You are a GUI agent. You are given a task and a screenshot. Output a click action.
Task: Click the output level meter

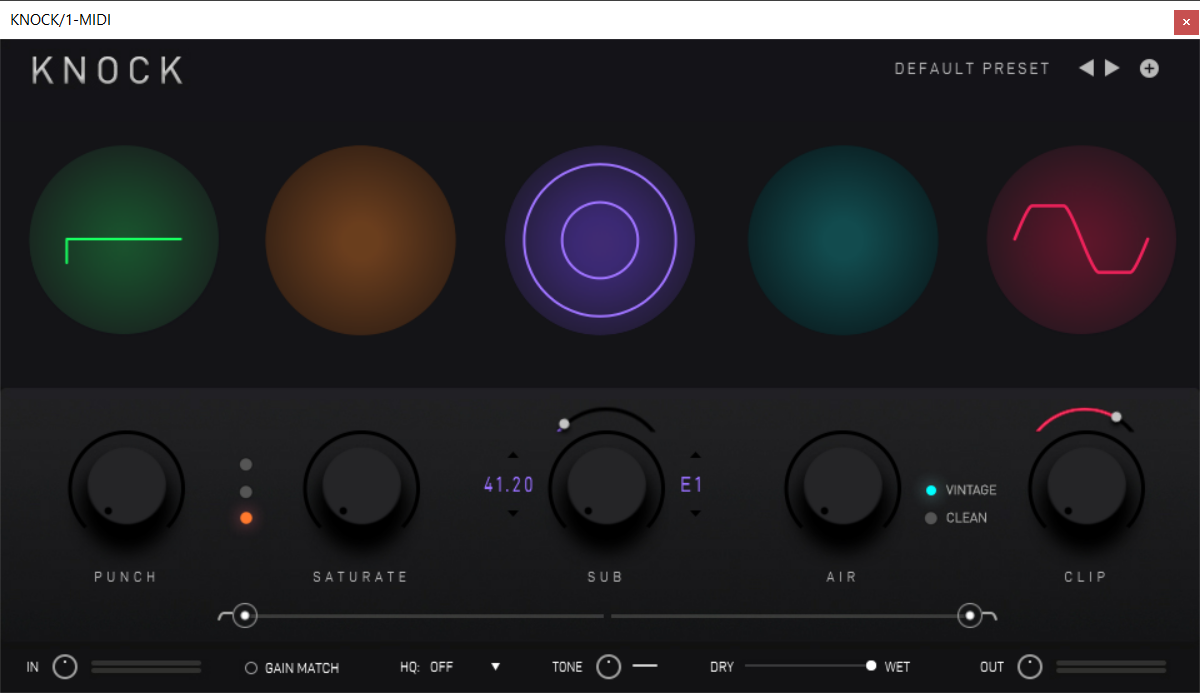[x=1111, y=667]
